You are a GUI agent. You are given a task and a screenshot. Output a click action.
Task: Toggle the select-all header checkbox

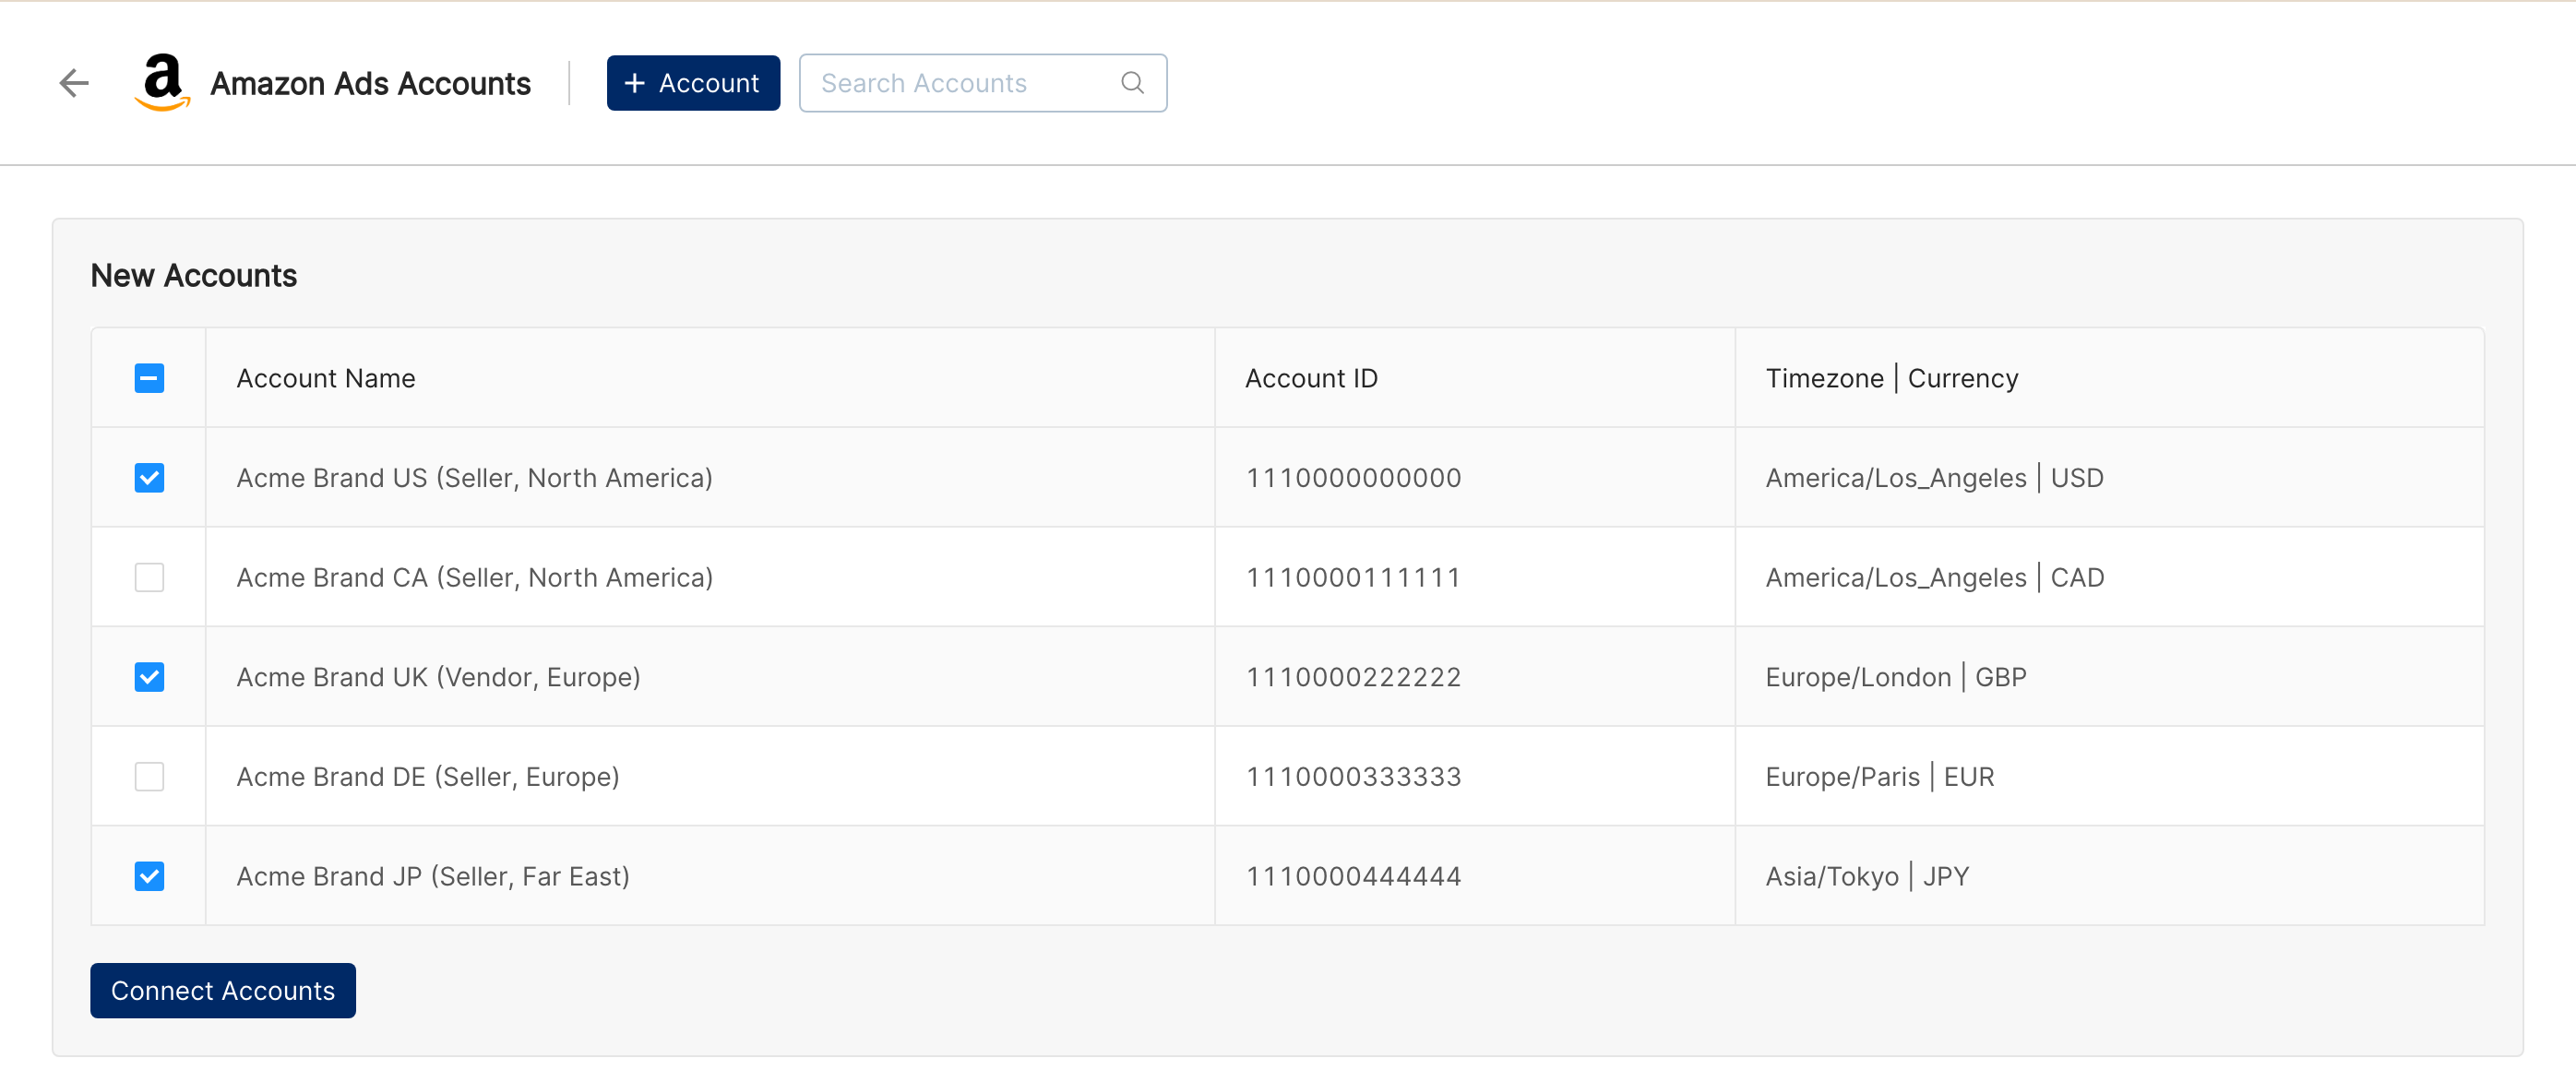click(149, 378)
